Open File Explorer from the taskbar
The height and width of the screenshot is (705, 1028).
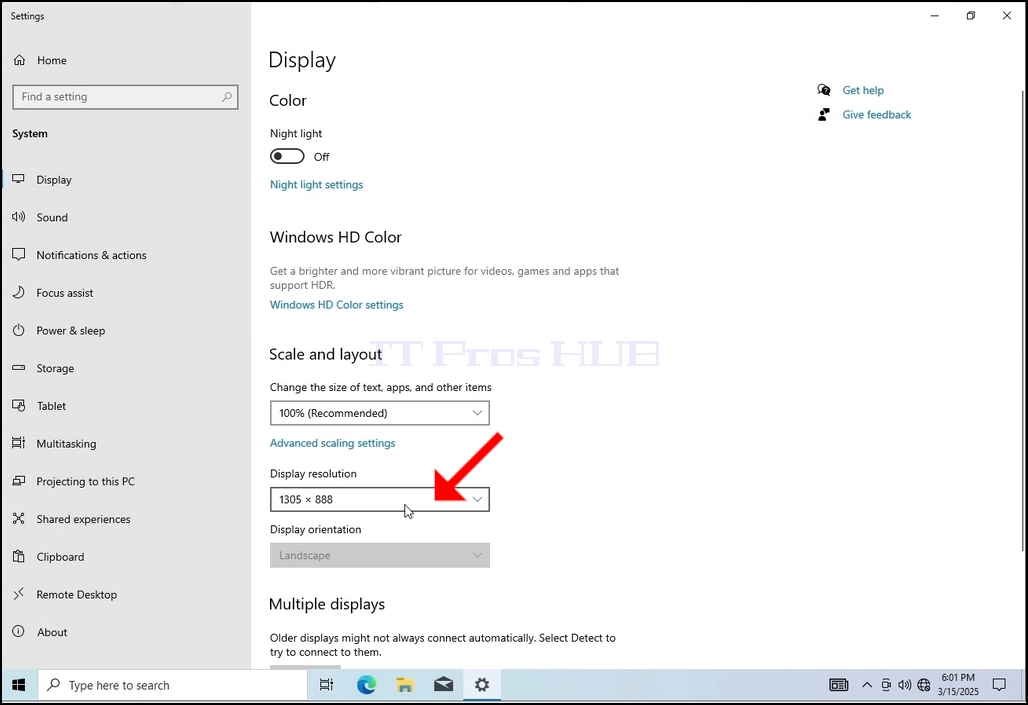pos(405,685)
